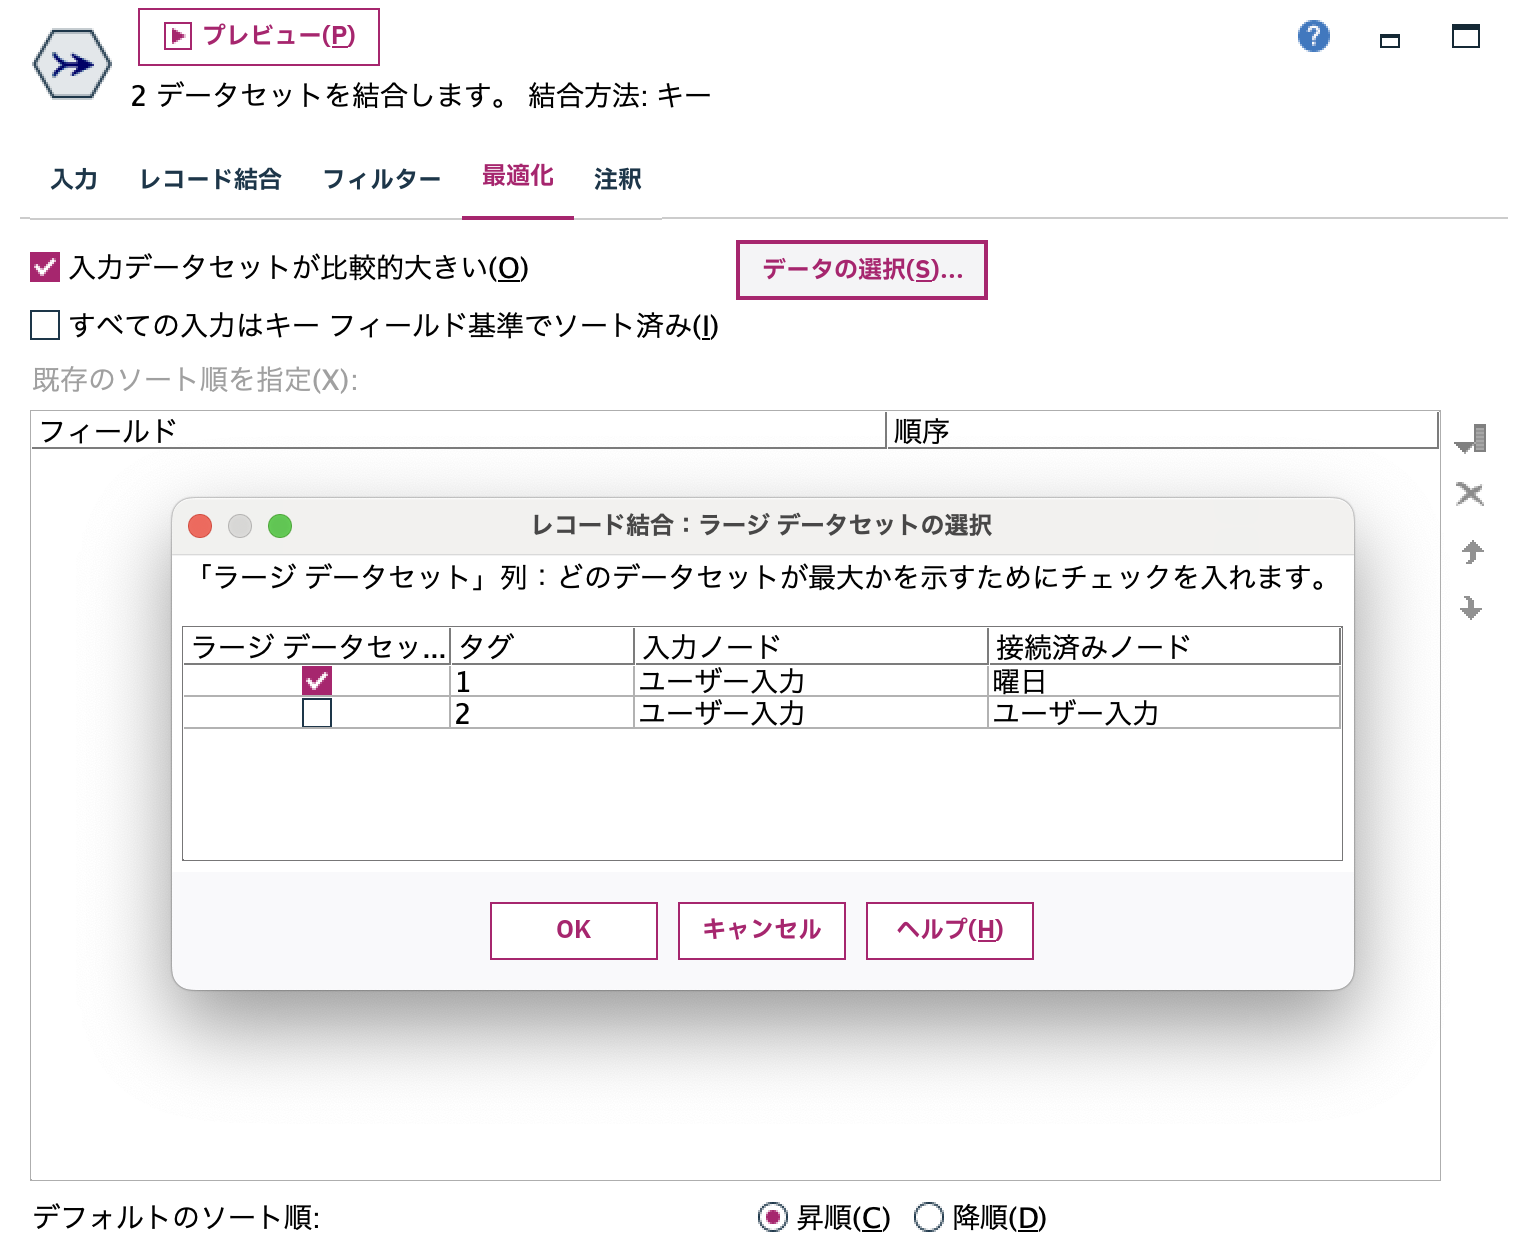Screen dimensions: 1514x1246
Task: Switch to the 注釈 tab
Action: click(x=616, y=179)
